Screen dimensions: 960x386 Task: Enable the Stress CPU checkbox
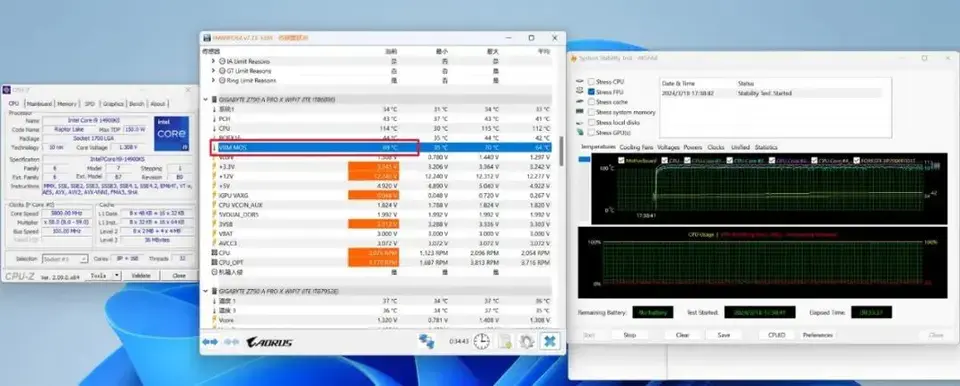tap(591, 81)
